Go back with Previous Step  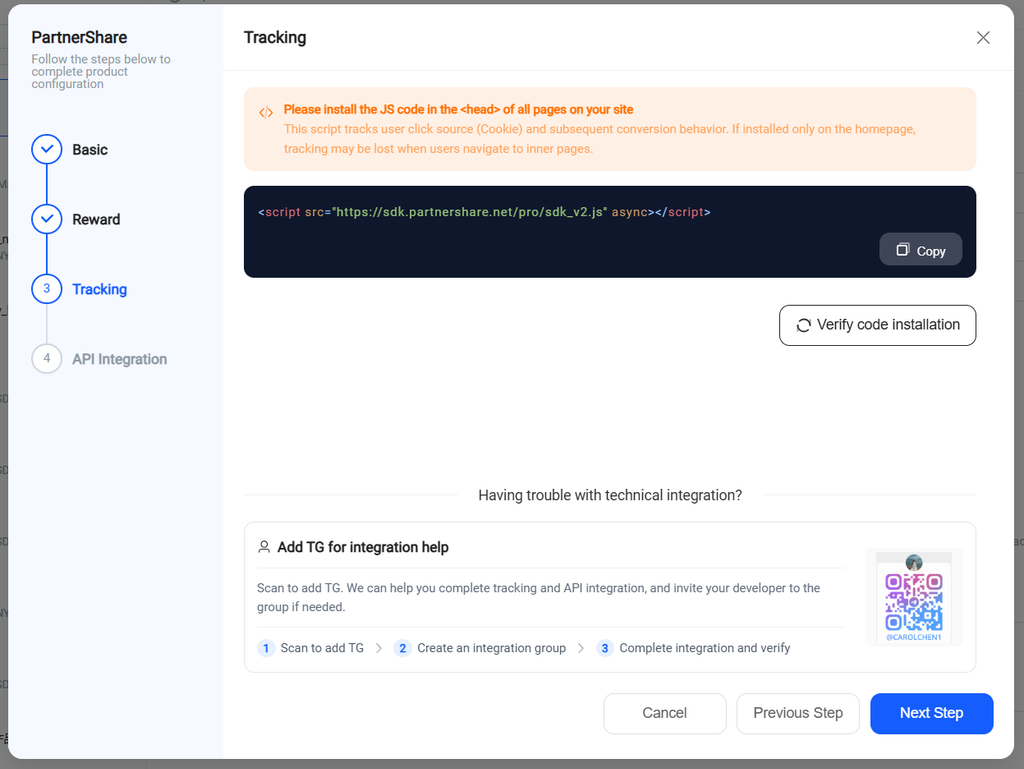[x=797, y=713]
